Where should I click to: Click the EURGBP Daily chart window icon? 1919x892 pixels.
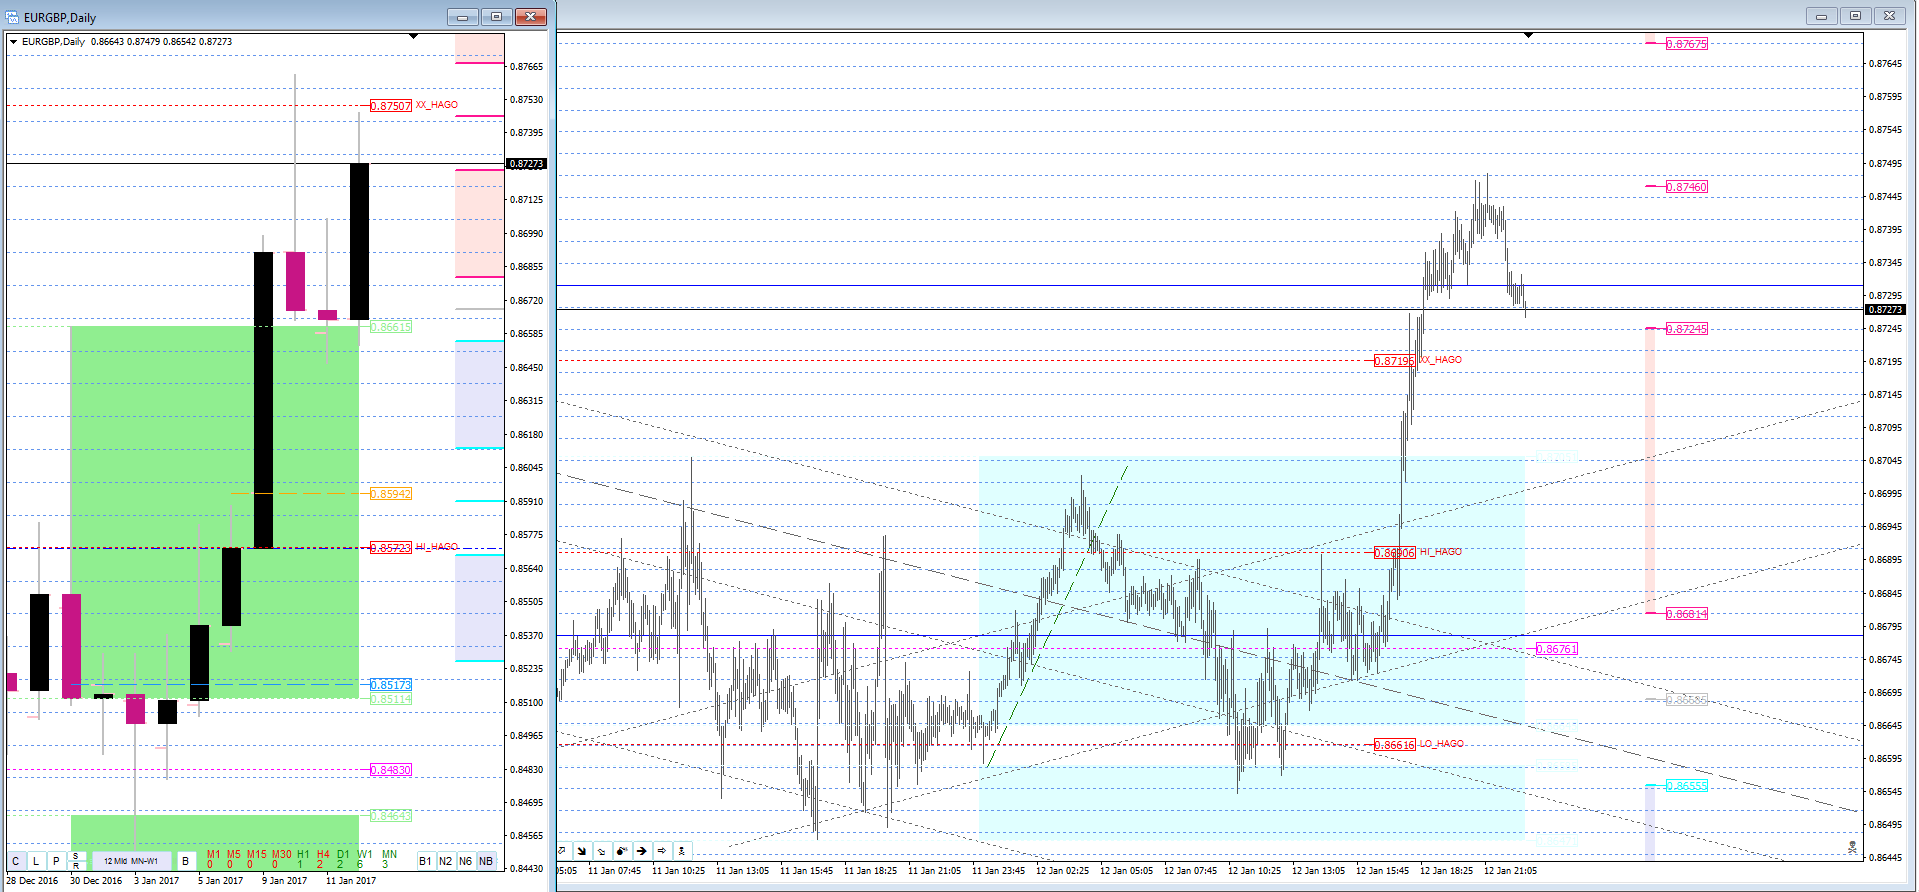(x=12, y=17)
